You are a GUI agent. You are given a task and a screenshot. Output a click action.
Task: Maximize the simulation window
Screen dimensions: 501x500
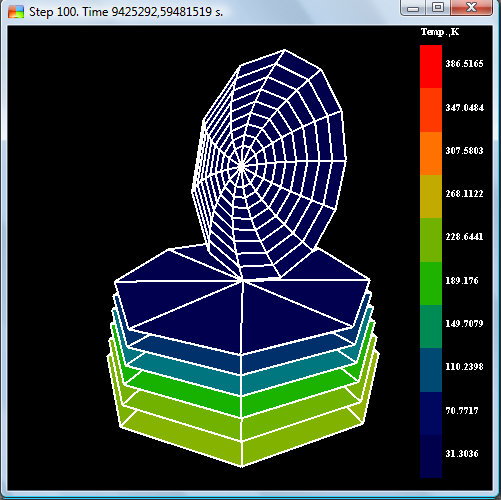click(438, 8)
